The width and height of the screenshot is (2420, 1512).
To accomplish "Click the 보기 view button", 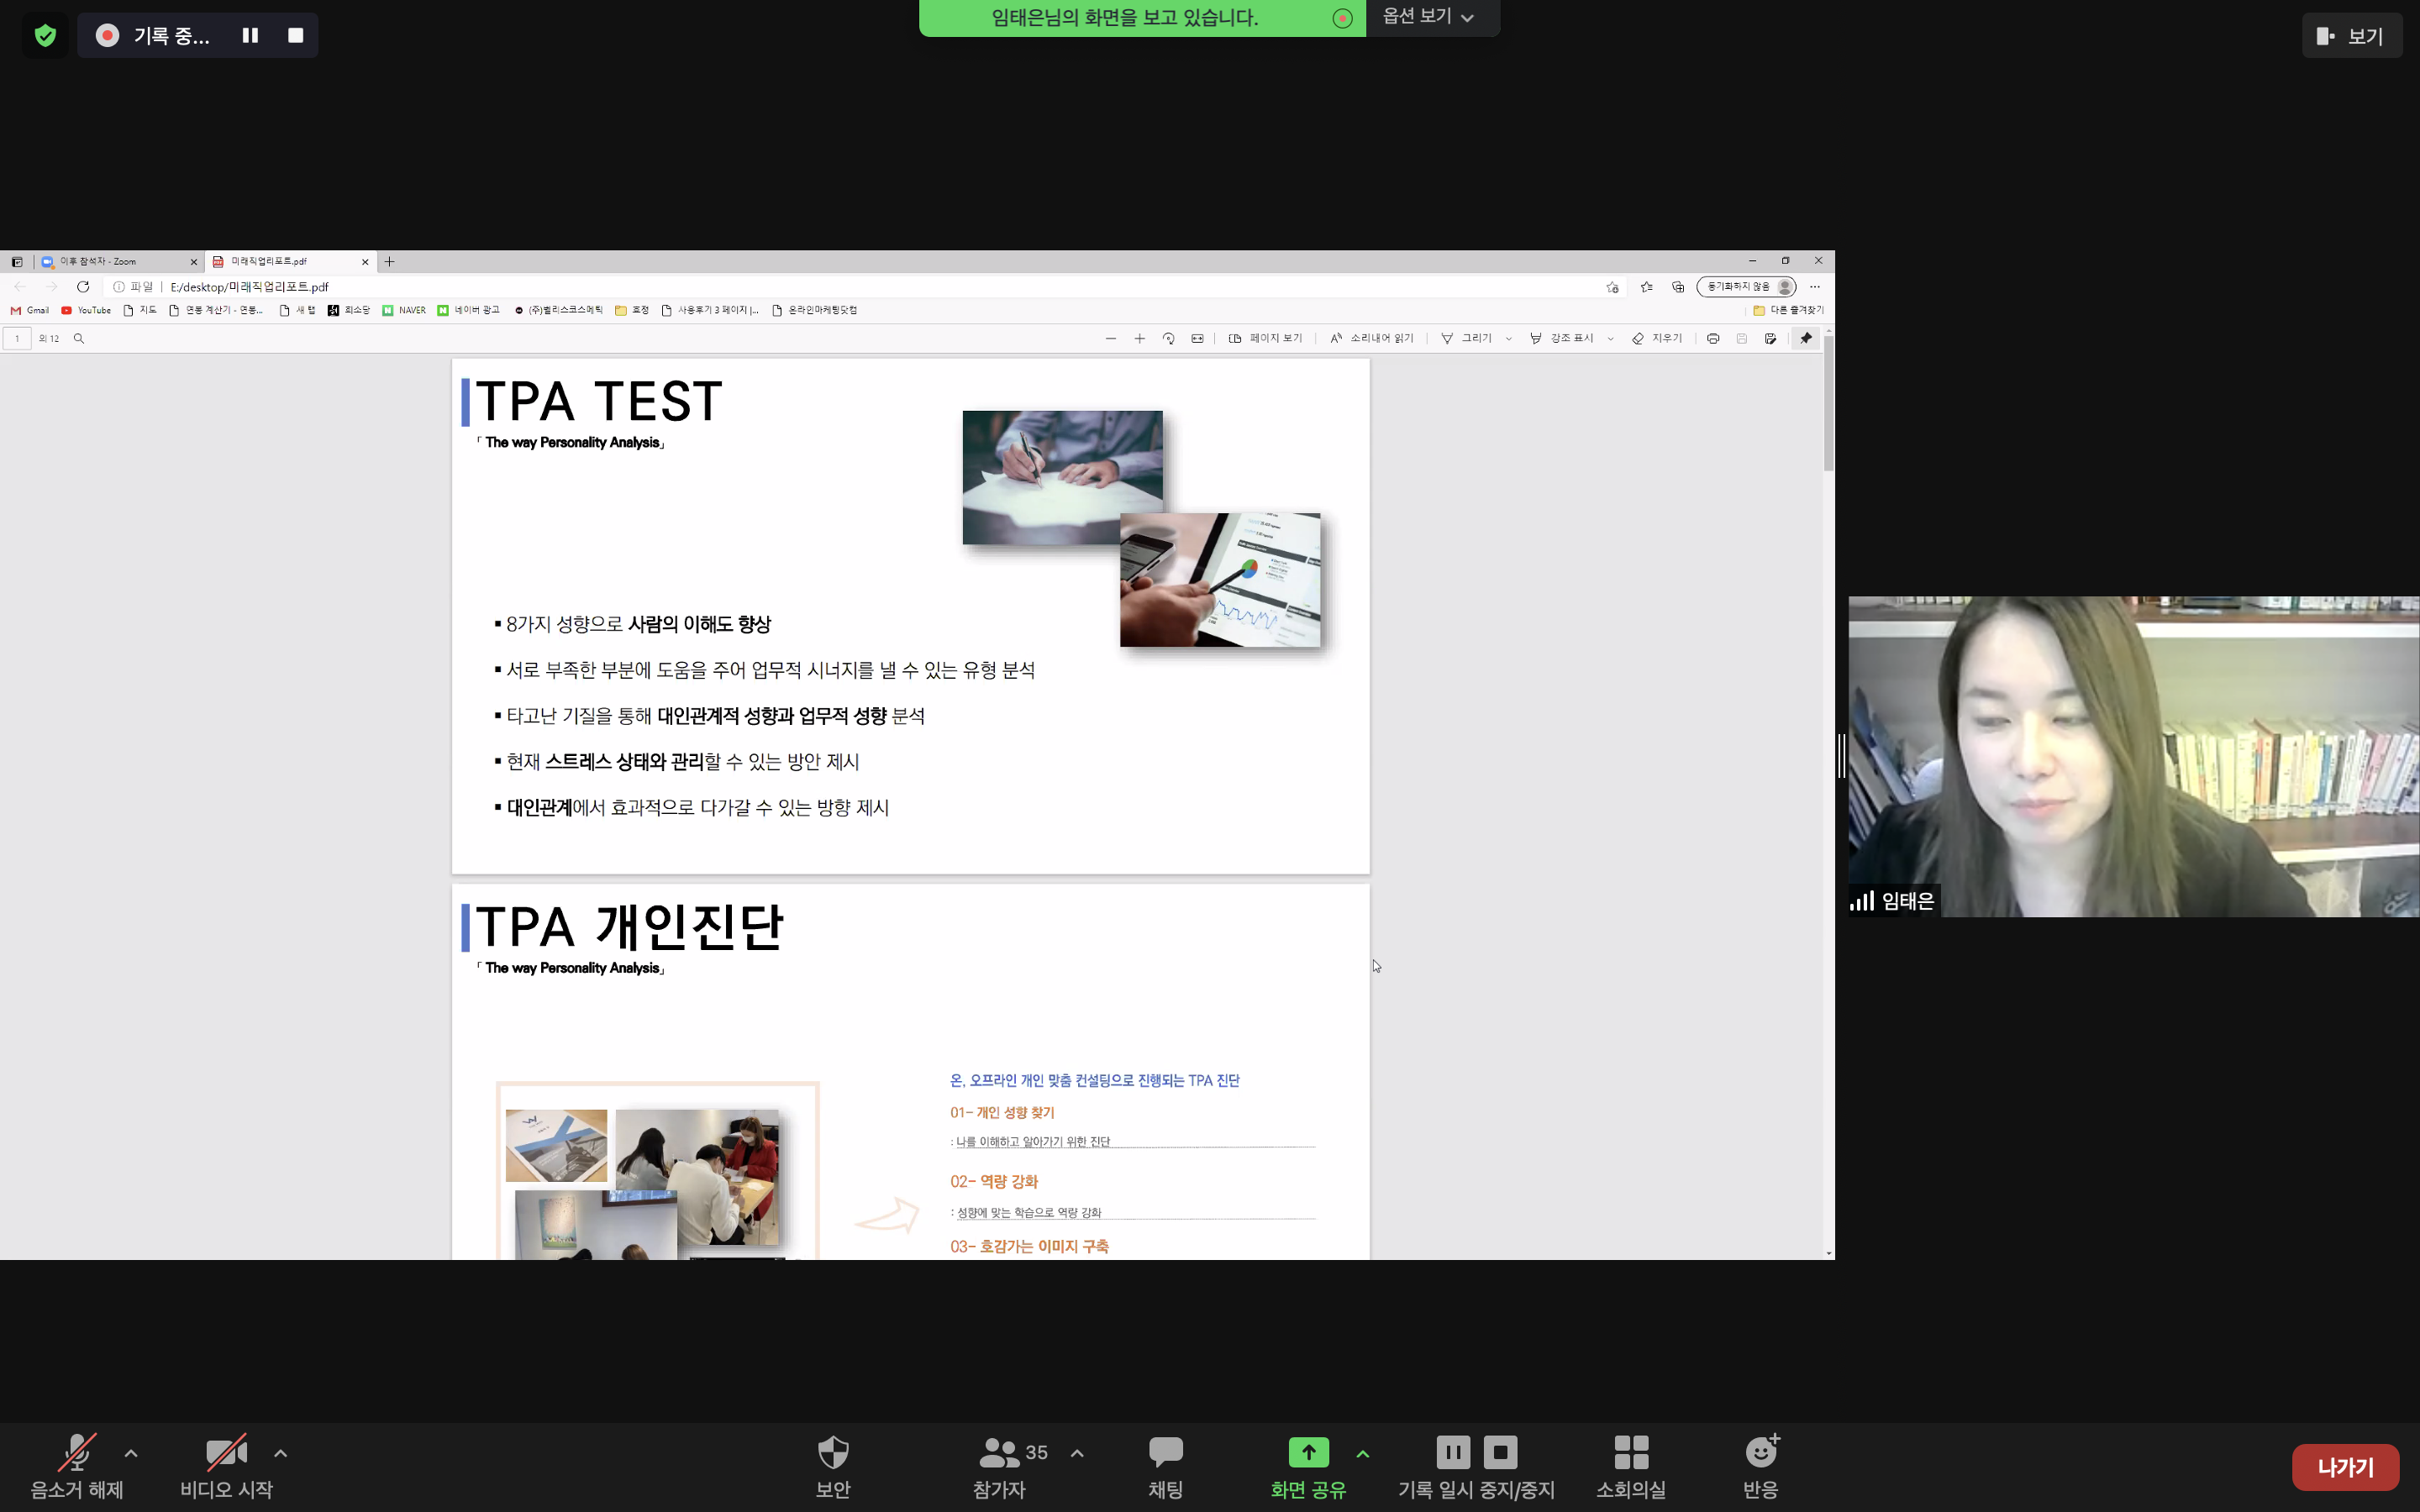I will [2350, 36].
